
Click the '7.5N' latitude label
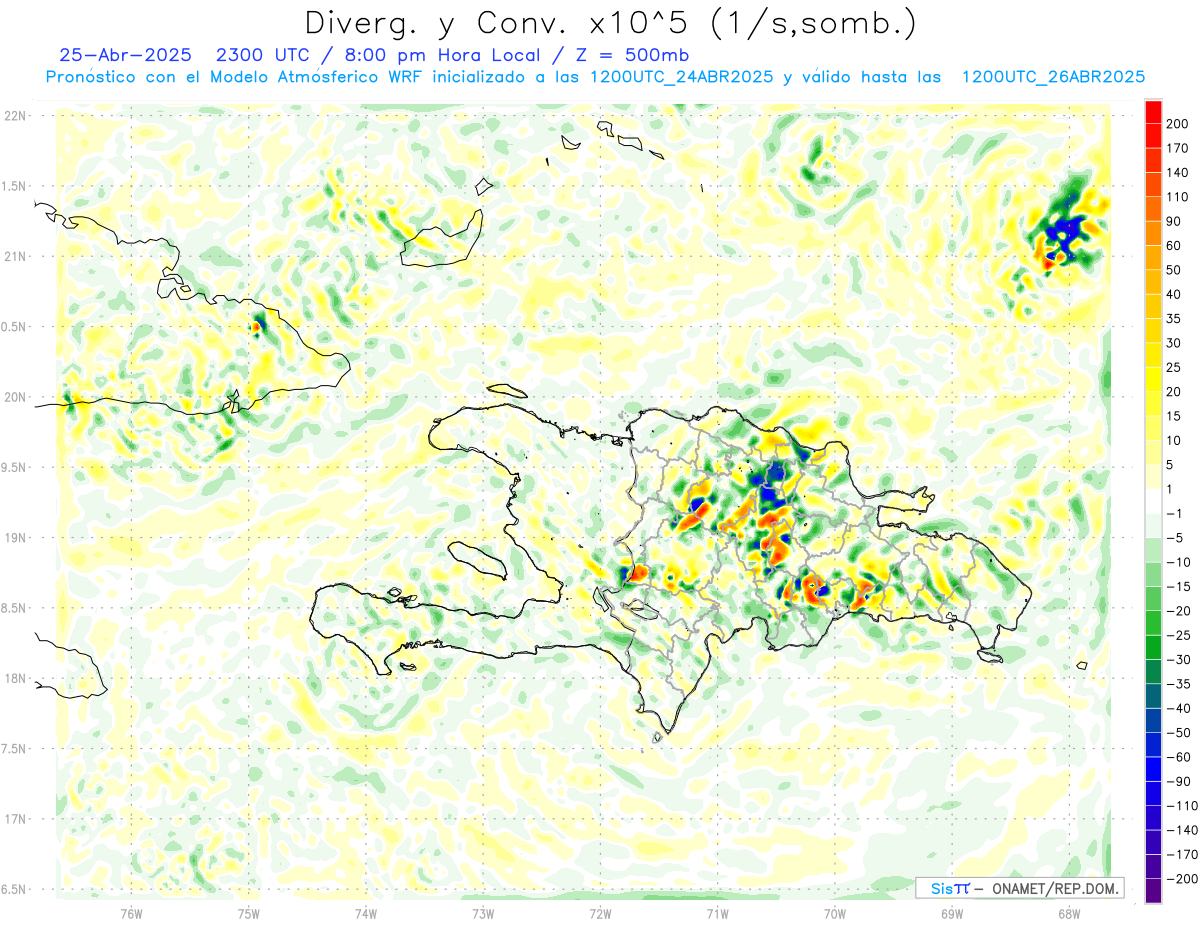coord(14,749)
